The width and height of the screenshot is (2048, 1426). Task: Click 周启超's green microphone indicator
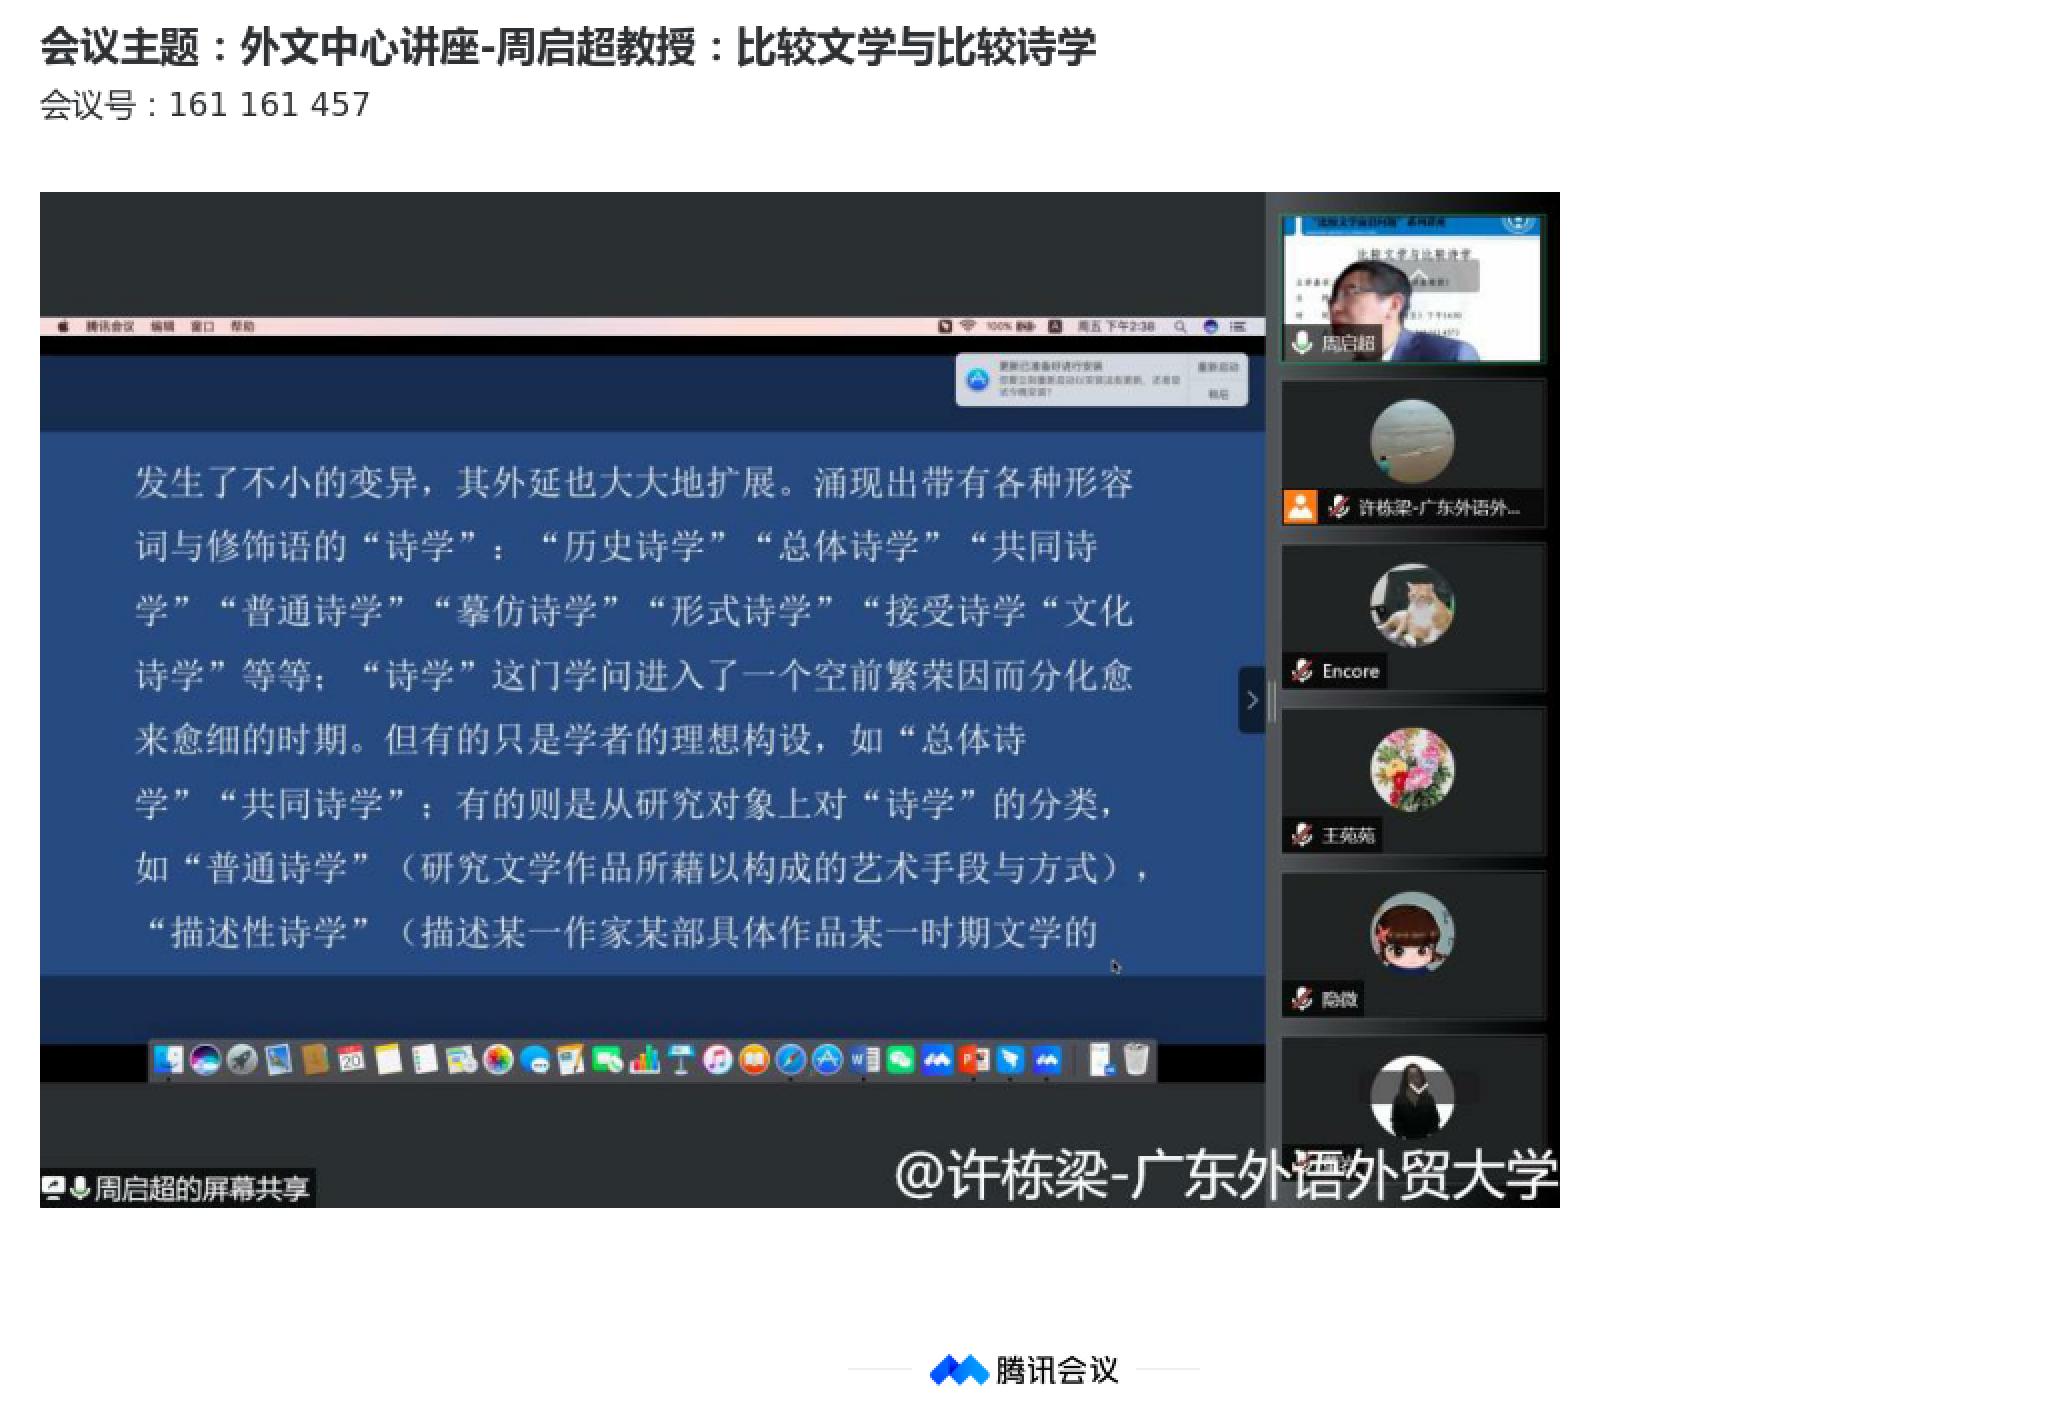coord(1301,343)
